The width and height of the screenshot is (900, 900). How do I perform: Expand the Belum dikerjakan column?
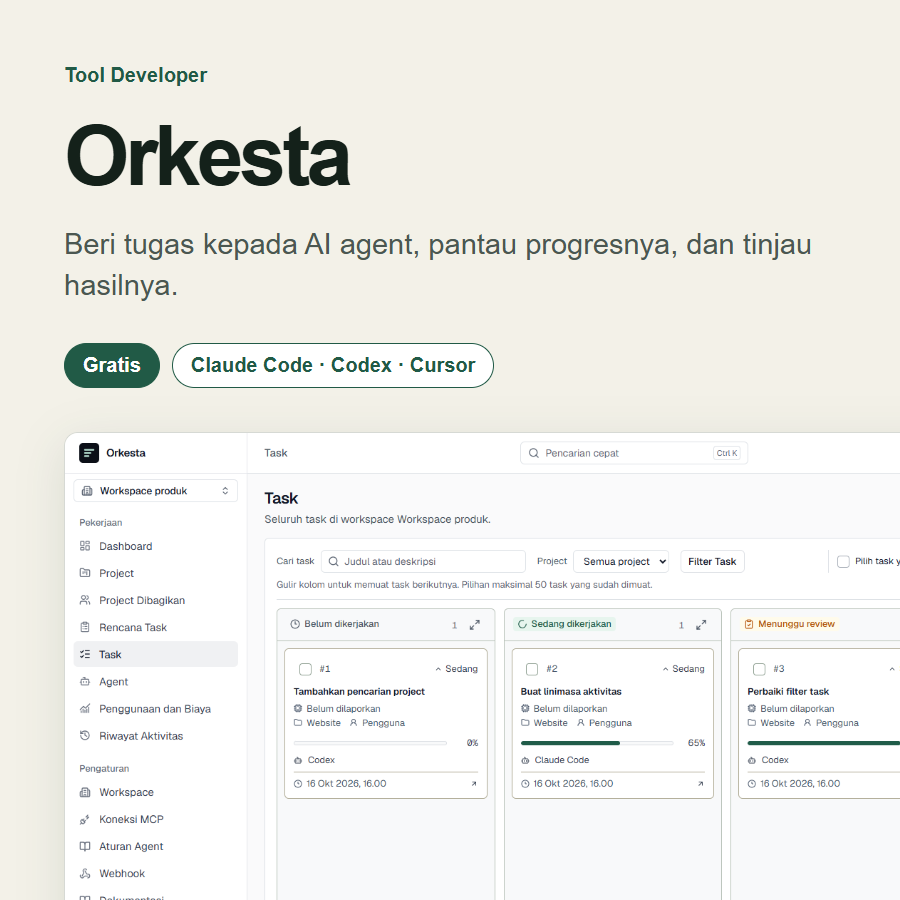tap(475, 624)
